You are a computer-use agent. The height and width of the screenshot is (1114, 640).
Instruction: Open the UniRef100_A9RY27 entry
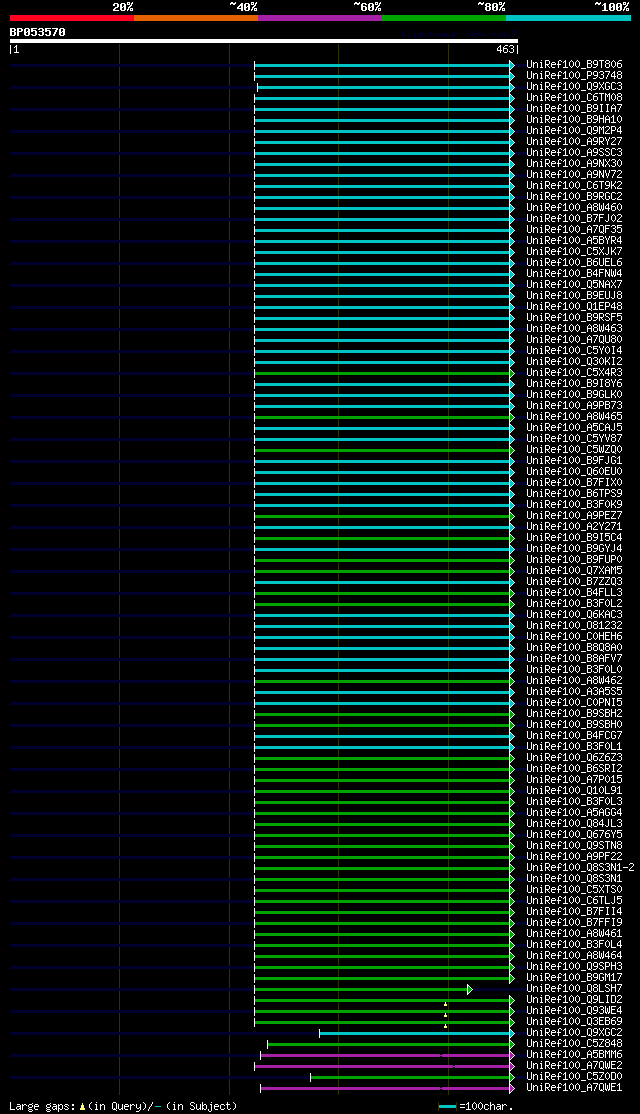coord(574,141)
